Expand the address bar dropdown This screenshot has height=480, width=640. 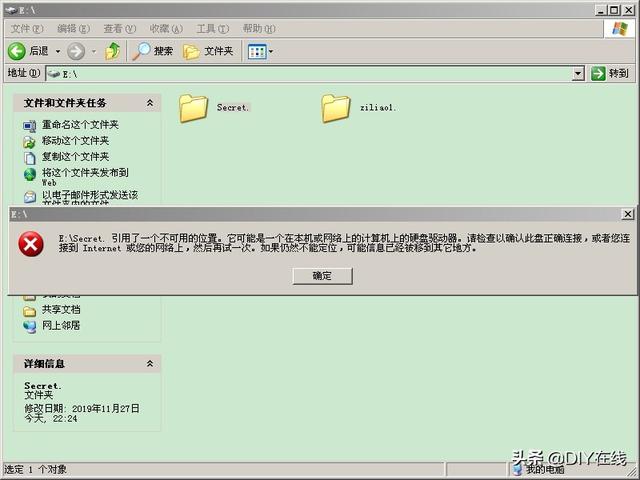click(578, 74)
